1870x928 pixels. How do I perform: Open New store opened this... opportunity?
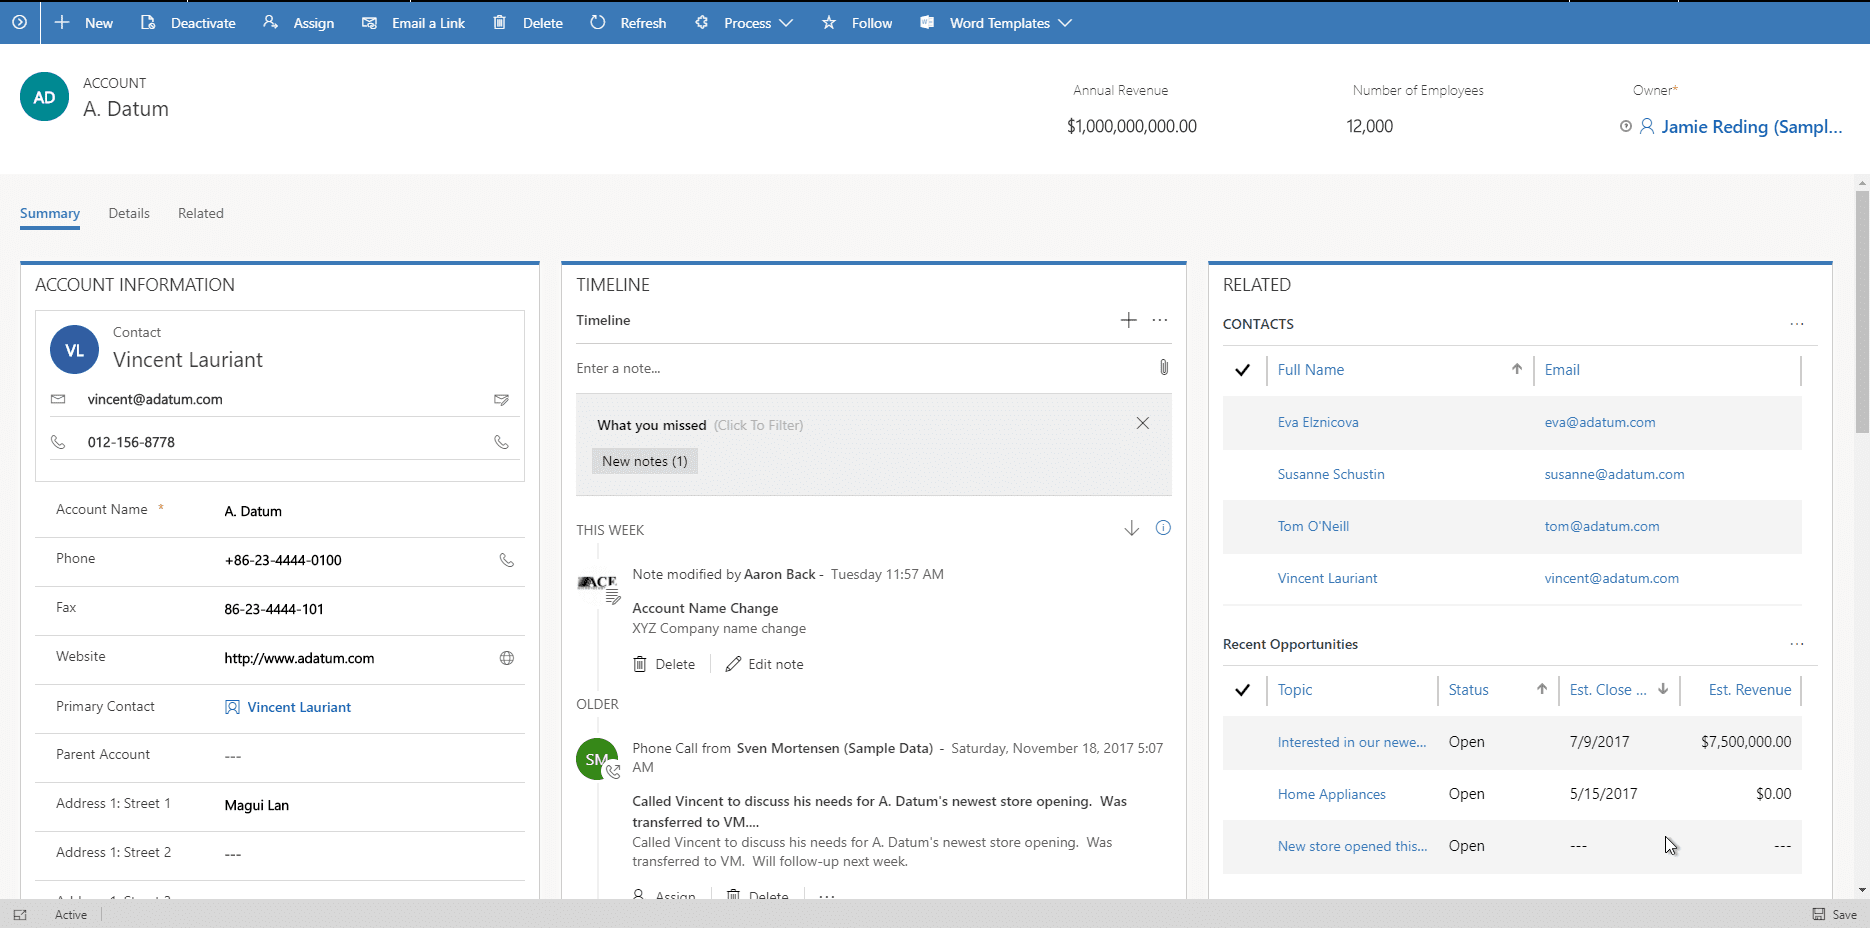point(1352,846)
